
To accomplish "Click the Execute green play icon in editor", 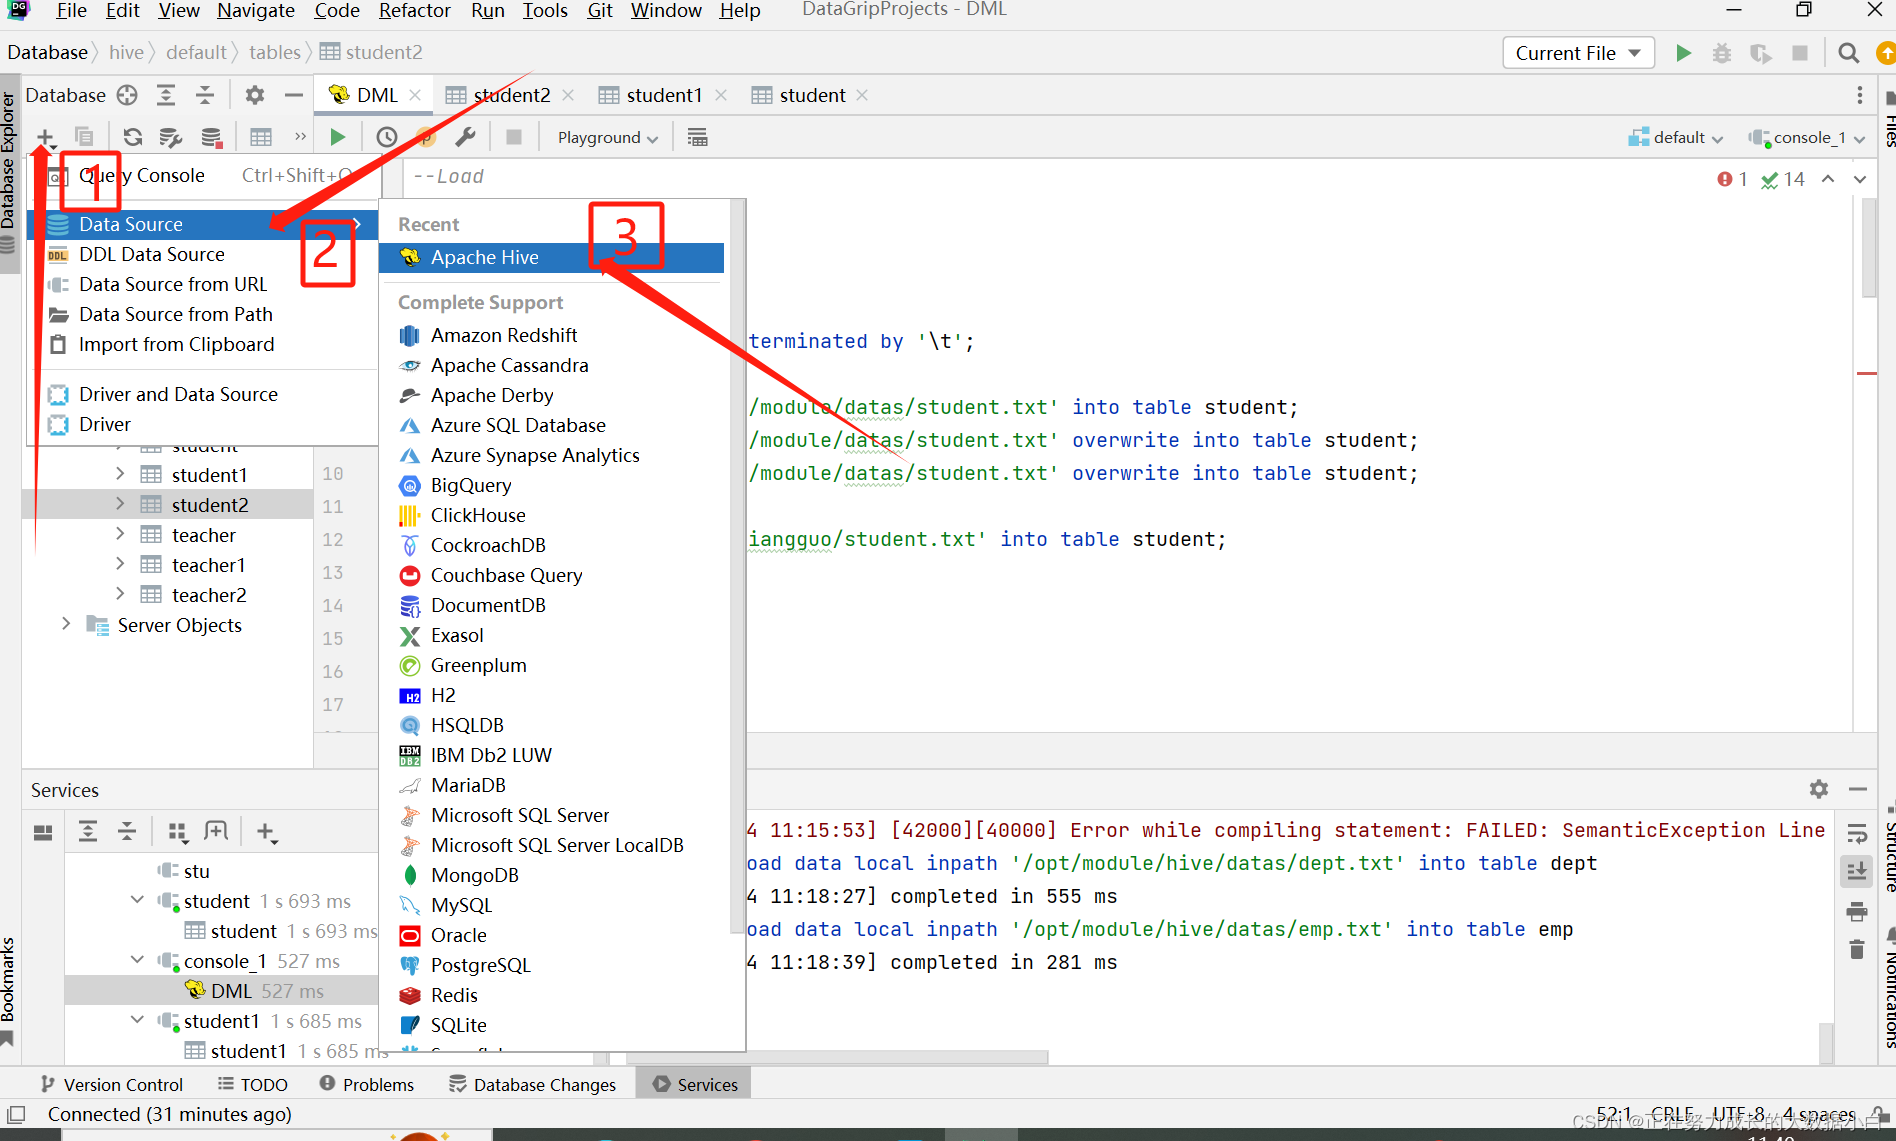I will click(338, 137).
